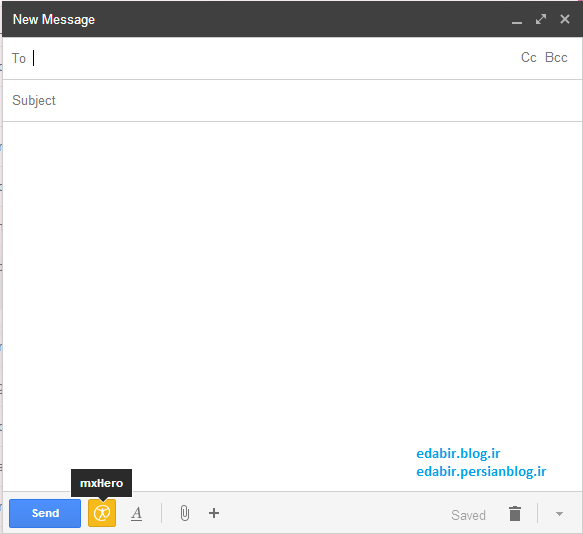583x534 pixels.
Task: Expand the more options arrow
Action: pyautogui.click(x=559, y=514)
